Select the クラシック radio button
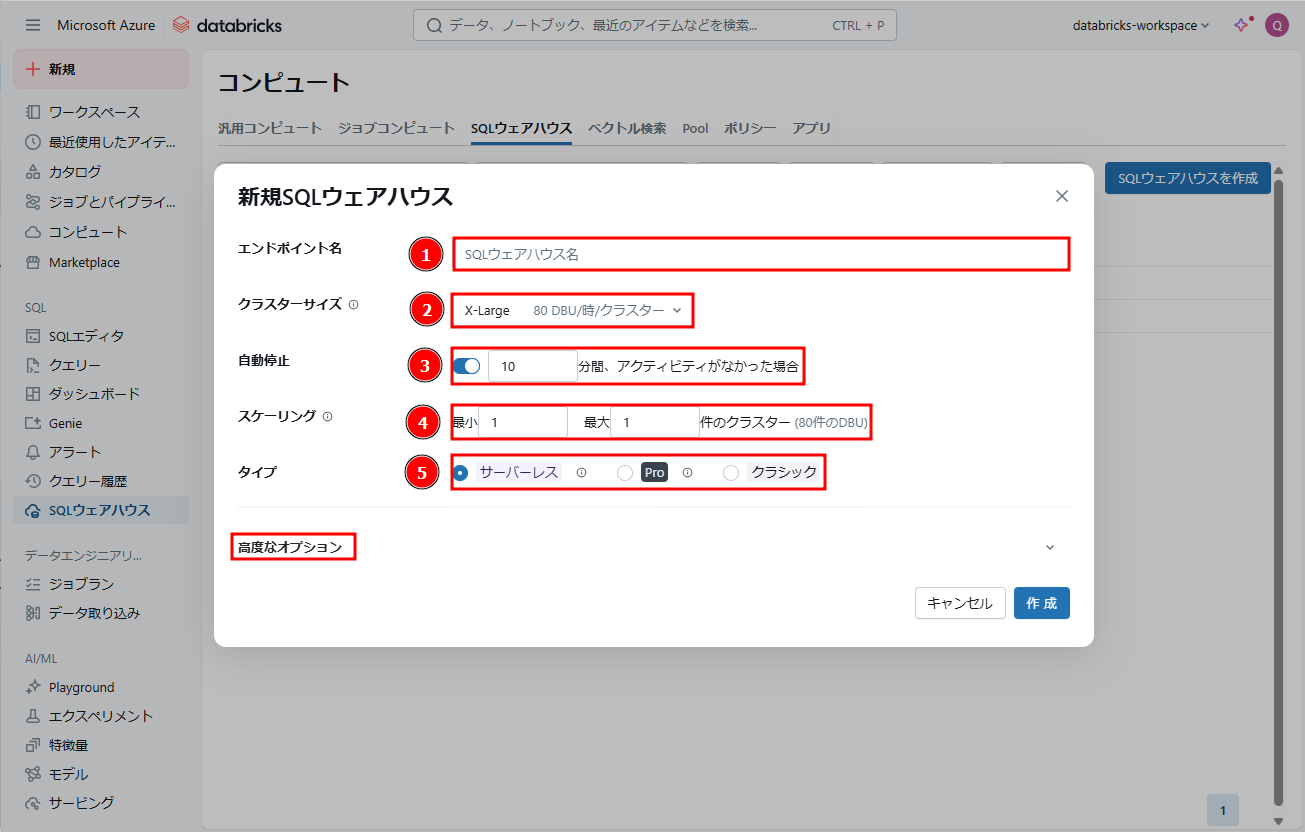The image size is (1305, 832). [x=731, y=473]
